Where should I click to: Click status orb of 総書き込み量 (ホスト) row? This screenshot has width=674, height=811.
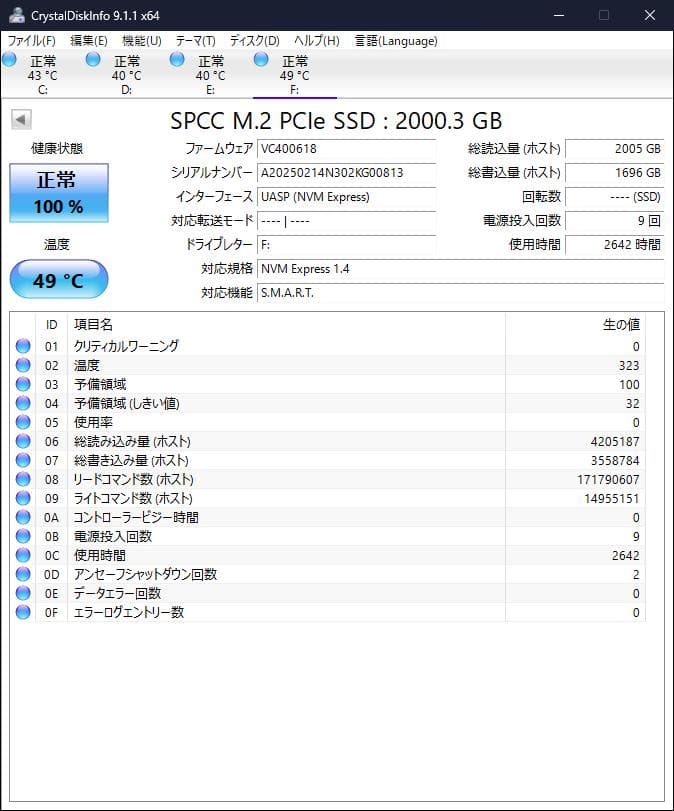23,460
